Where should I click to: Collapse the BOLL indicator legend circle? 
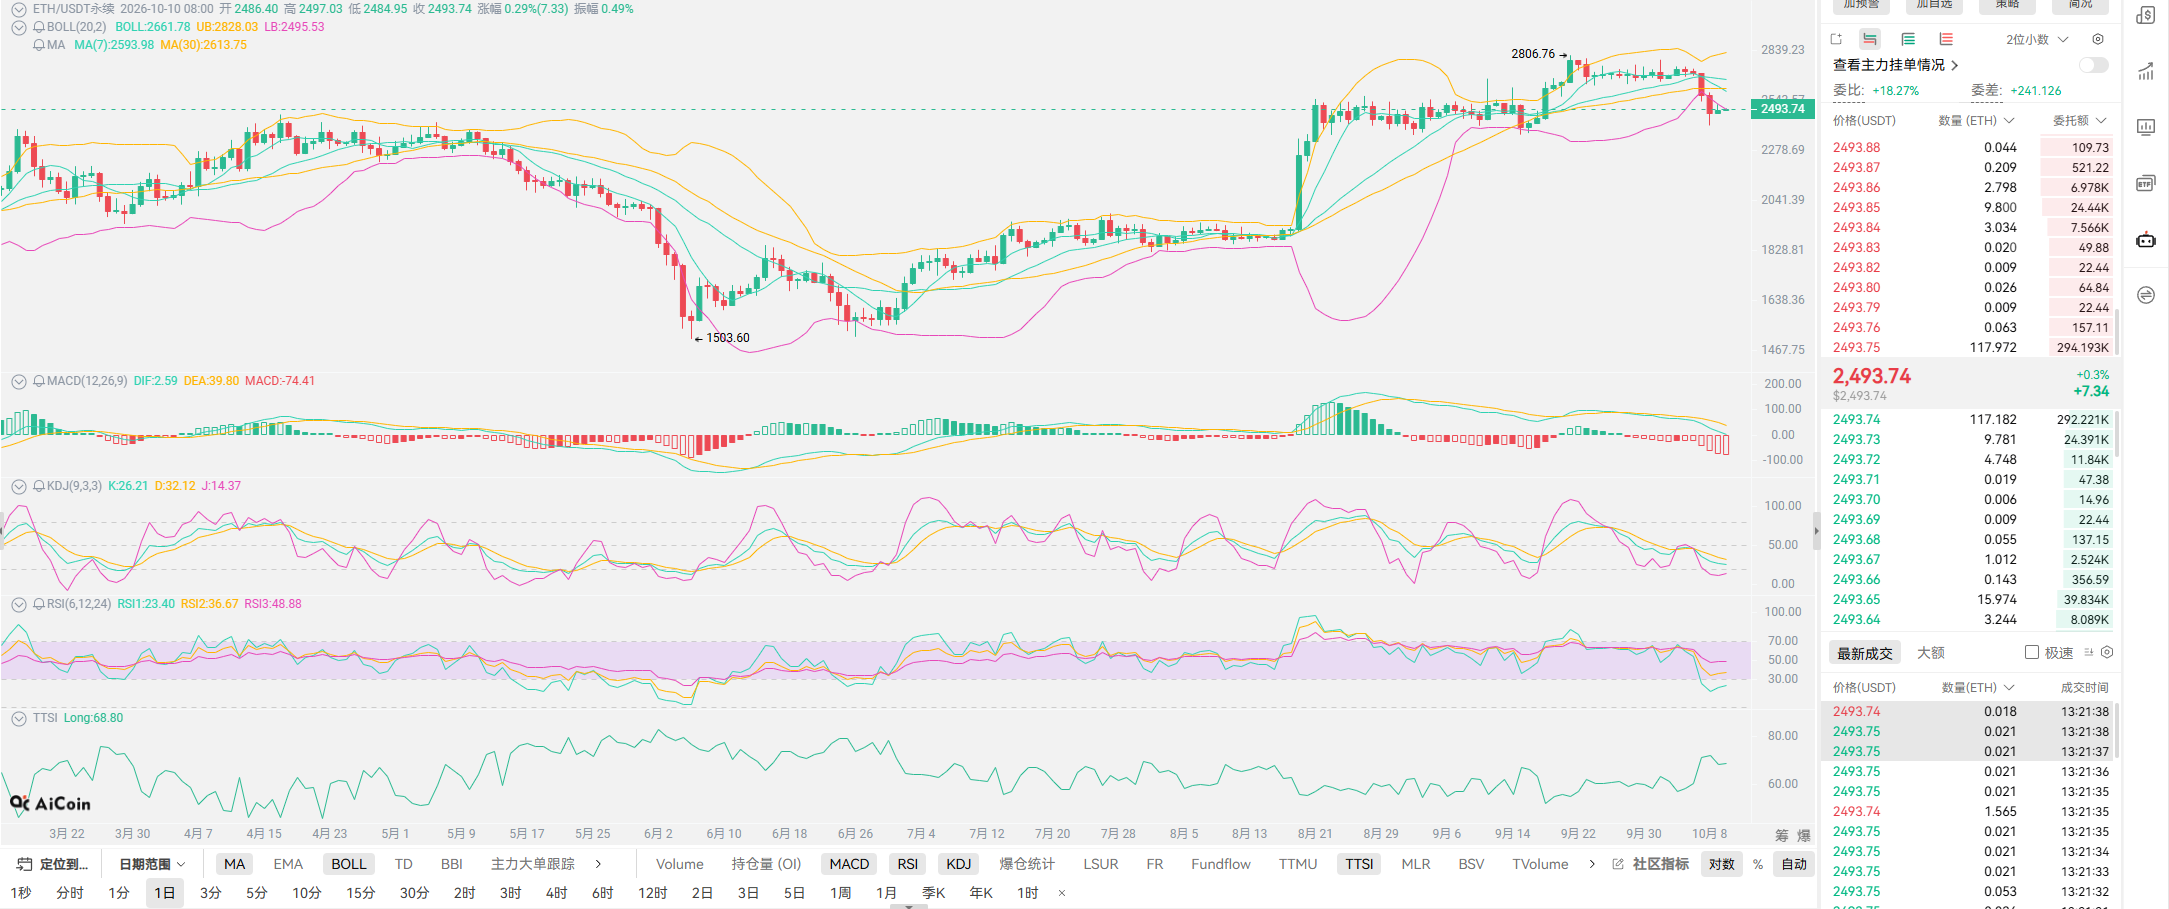pyautogui.click(x=18, y=27)
